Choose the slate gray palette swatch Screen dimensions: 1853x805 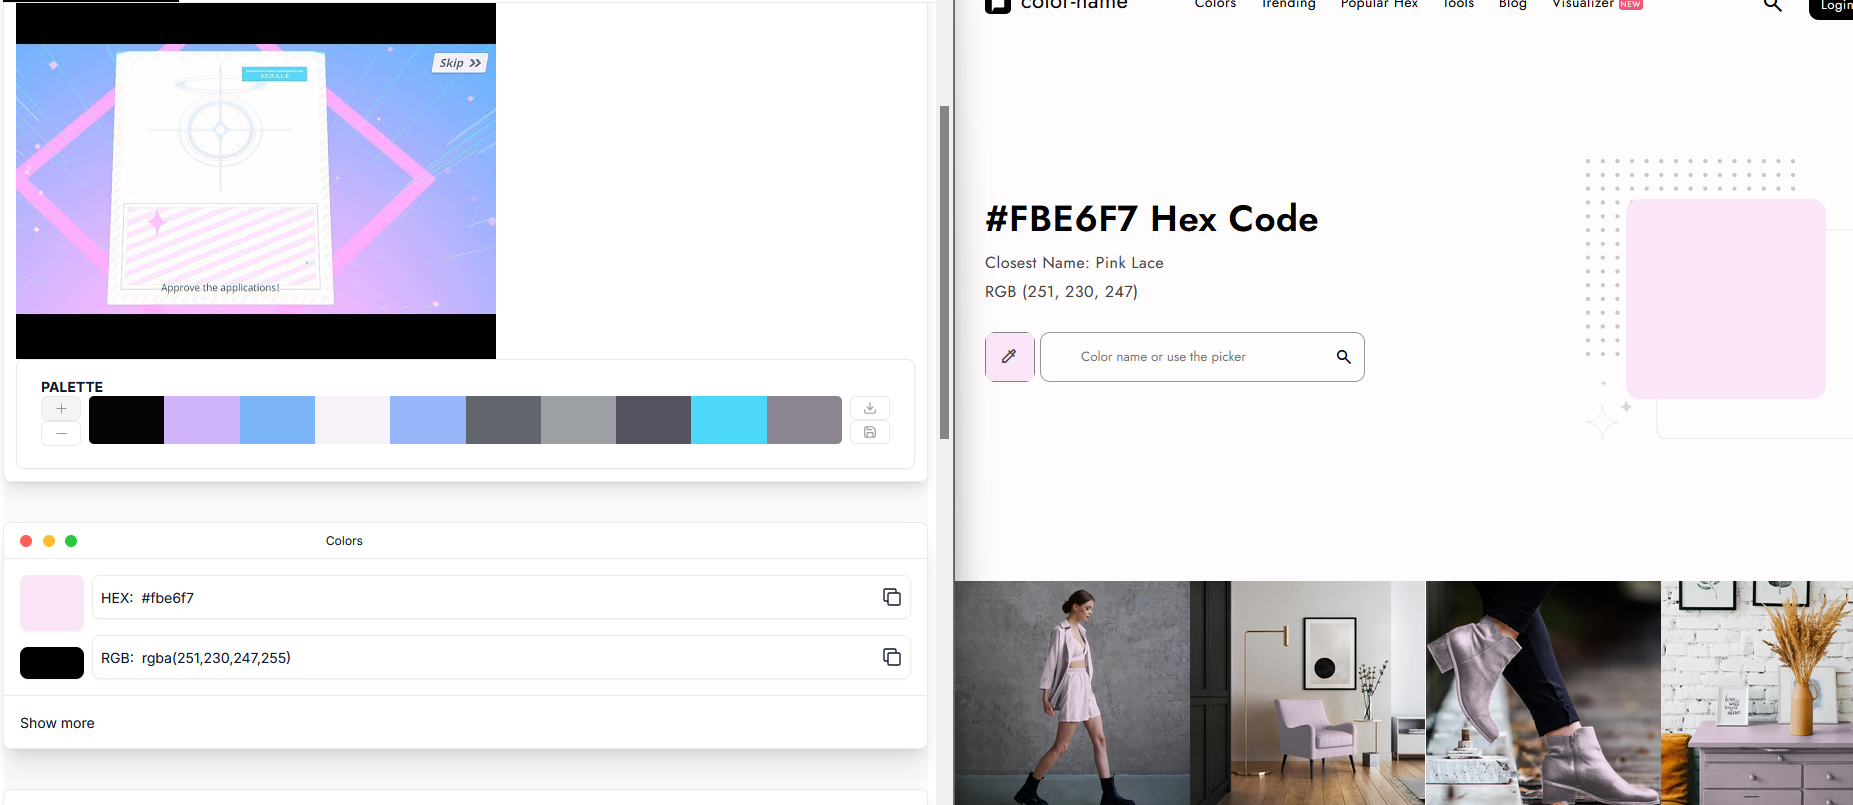point(503,420)
